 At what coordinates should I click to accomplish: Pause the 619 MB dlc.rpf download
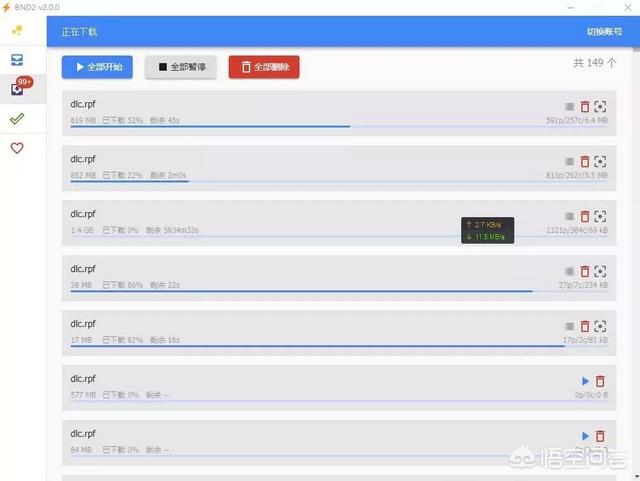tap(569, 106)
